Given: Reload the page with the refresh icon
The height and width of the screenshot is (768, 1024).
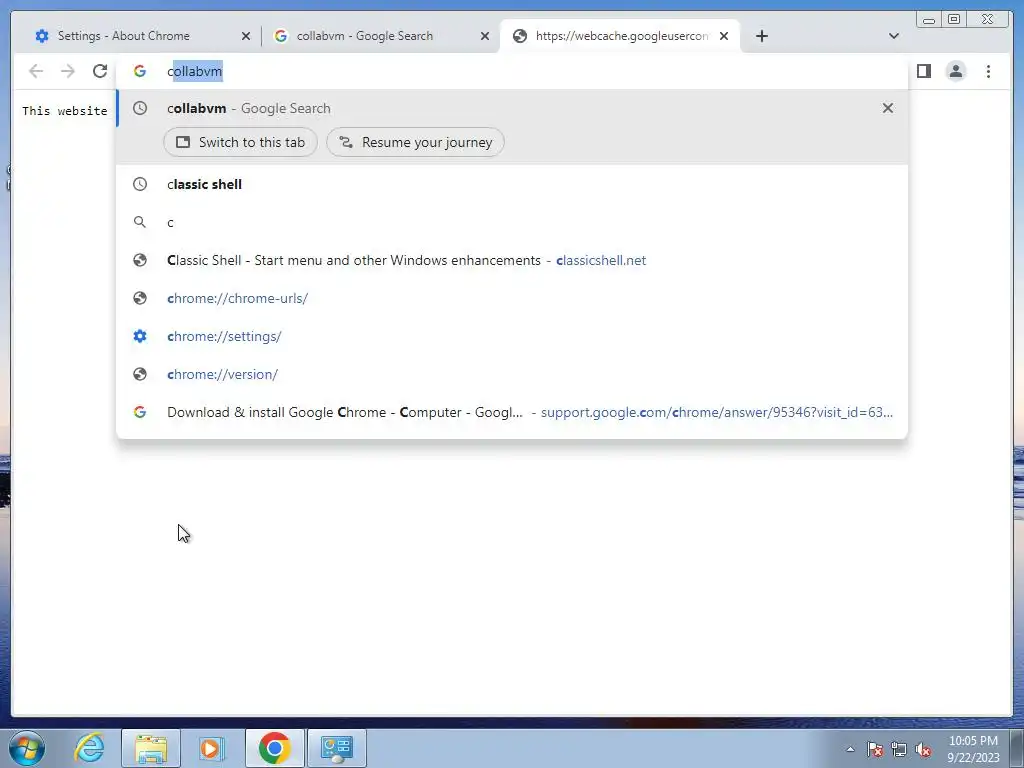Looking at the screenshot, I should (x=100, y=71).
